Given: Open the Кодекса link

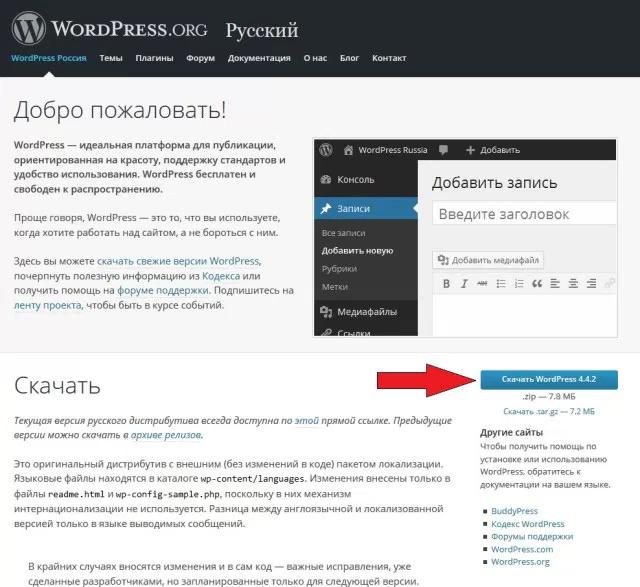Looking at the screenshot, I should [x=221, y=276].
